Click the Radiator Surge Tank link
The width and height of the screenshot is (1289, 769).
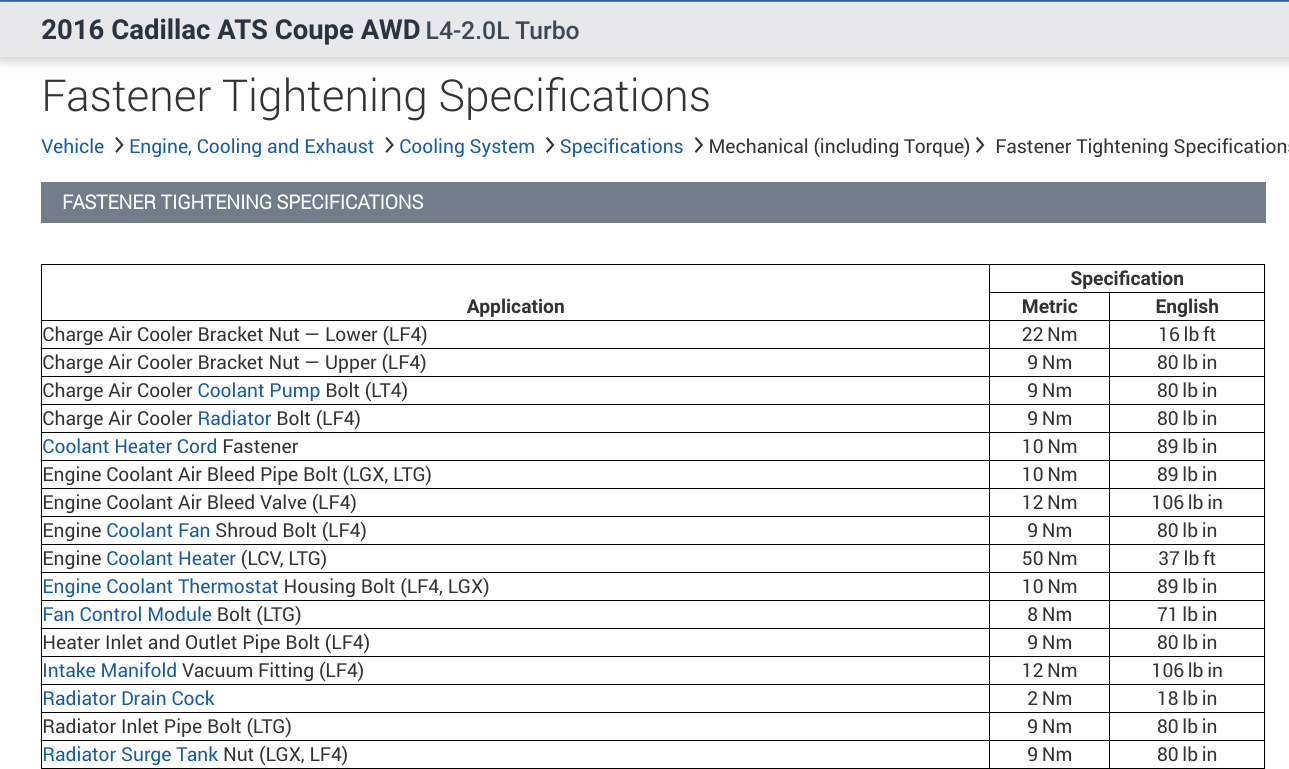click(130, 754)
